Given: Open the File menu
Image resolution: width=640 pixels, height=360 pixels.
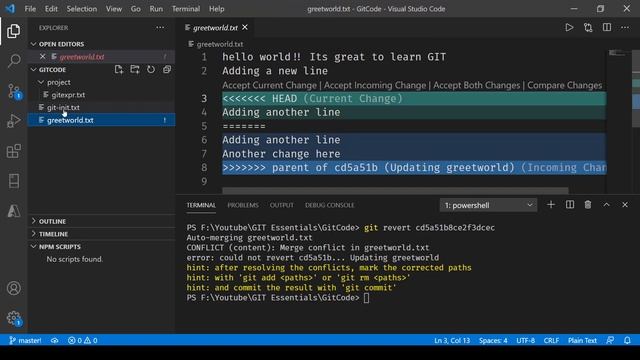Looking at the screenshot, I should tap(30, 9).
